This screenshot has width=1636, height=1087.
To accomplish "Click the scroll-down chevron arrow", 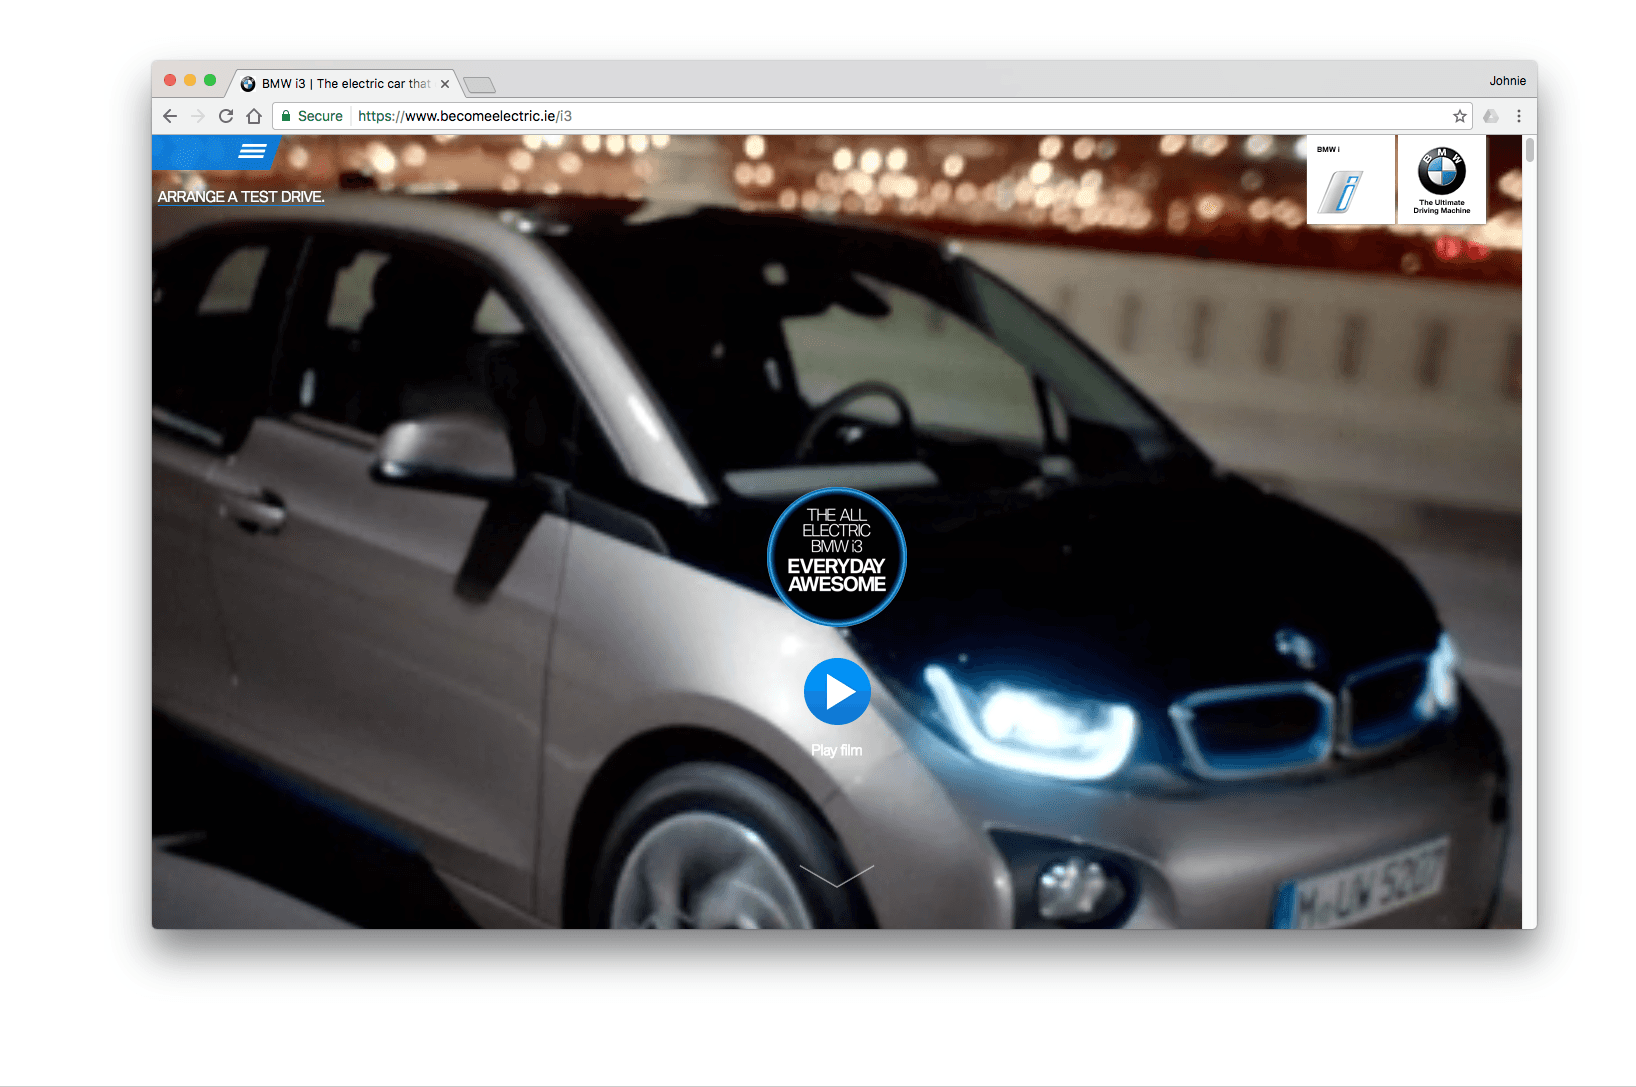I will tap(837, 876).
